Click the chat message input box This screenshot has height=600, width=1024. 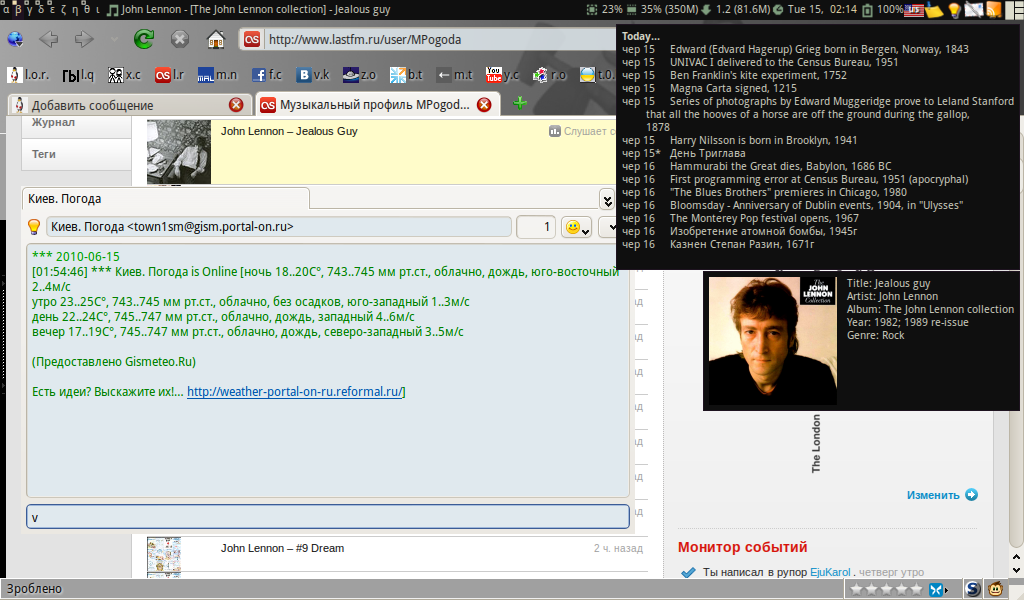pyautogui.click(x=328, y=517)
